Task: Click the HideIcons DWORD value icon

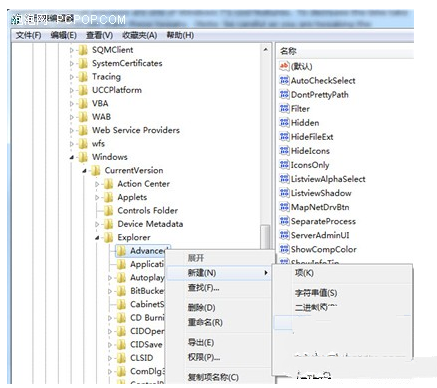Action: 284,151
